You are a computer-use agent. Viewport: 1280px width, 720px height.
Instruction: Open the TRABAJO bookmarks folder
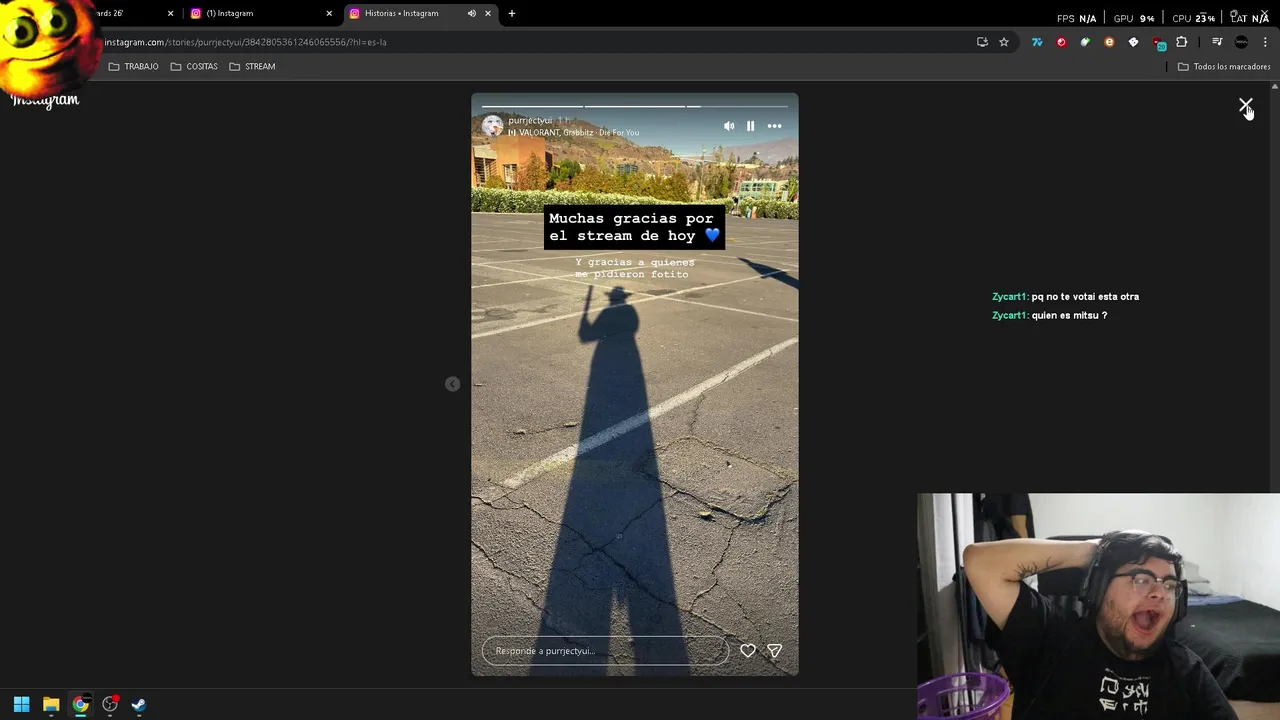134,66
